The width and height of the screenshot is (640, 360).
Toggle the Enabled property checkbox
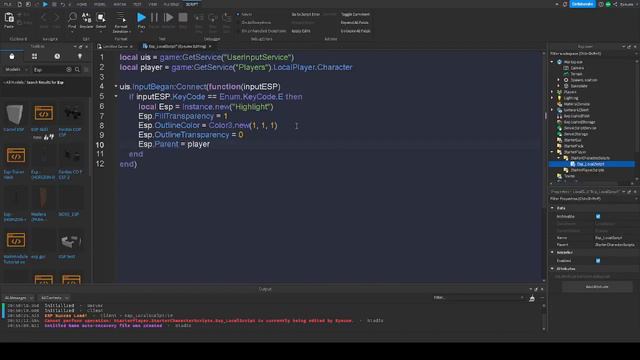598,260
